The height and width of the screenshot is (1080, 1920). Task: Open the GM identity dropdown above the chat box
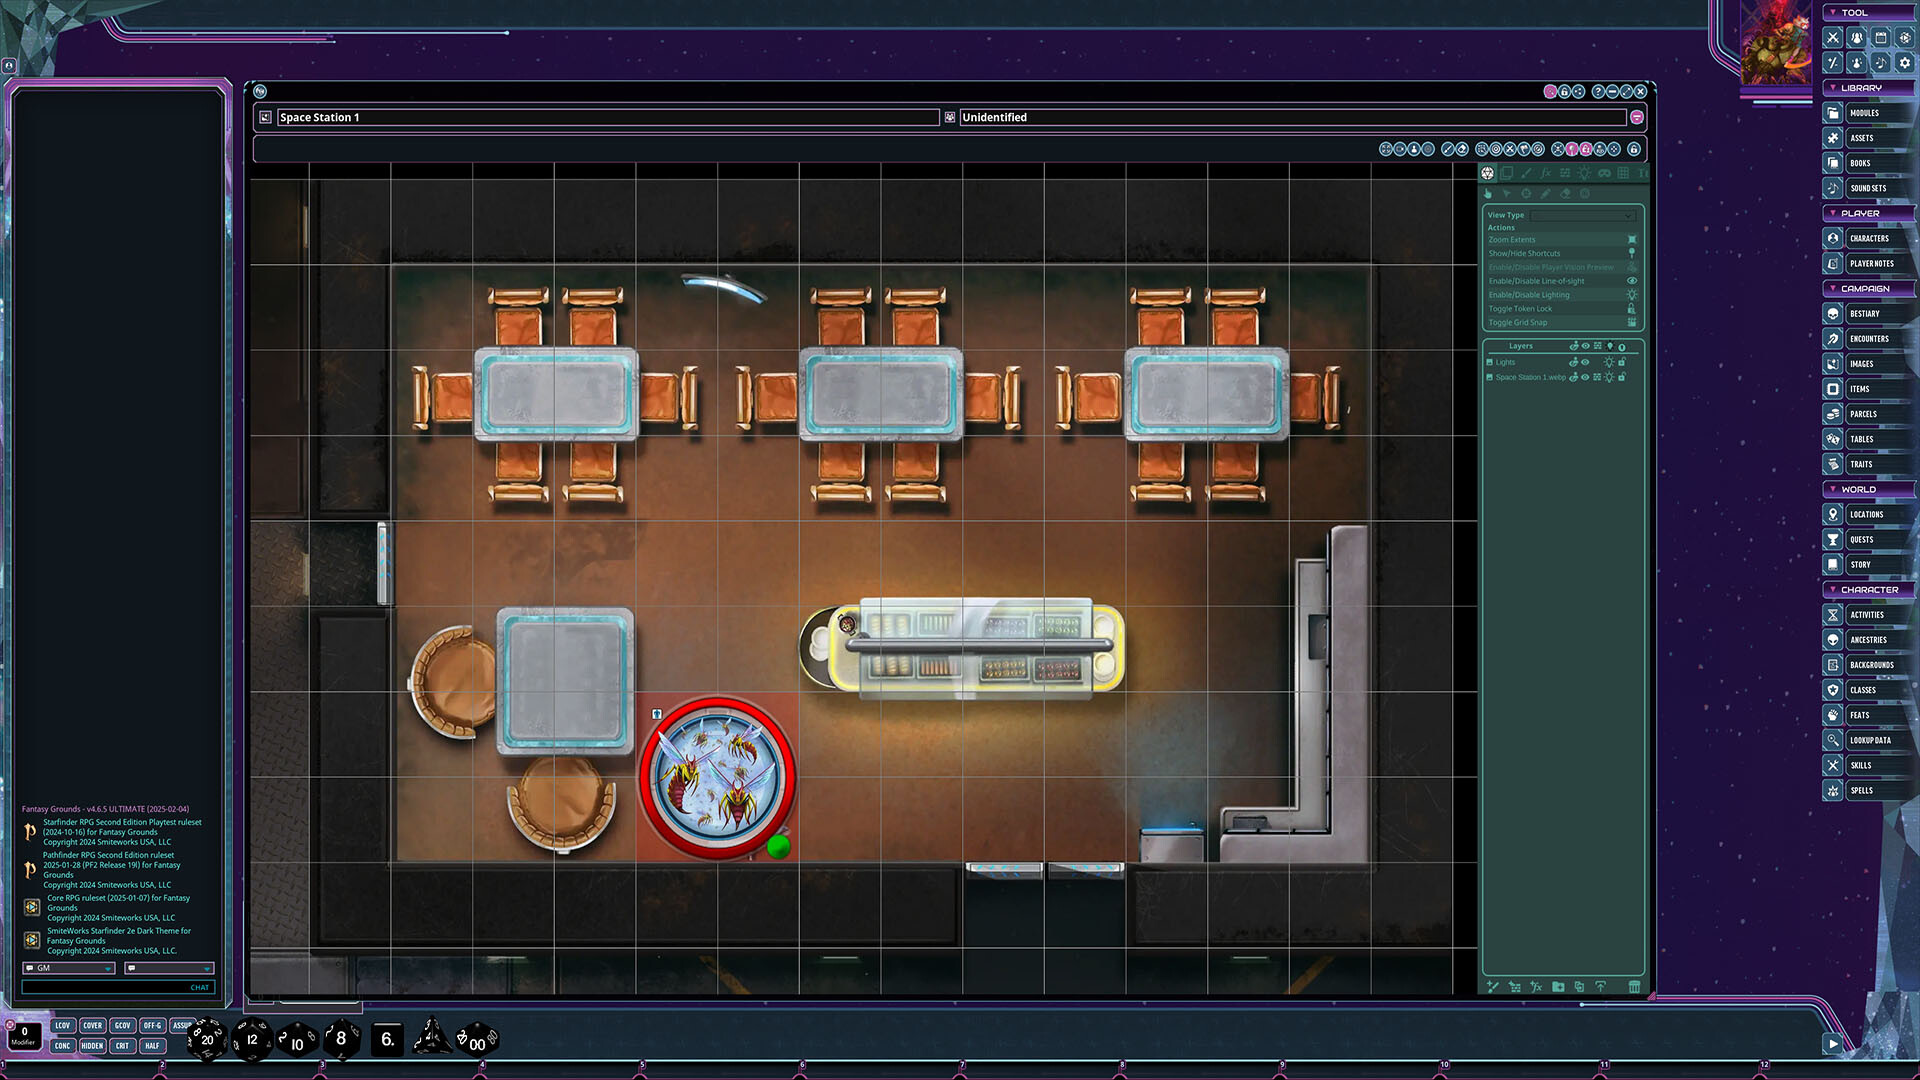(x=67, y=968)
